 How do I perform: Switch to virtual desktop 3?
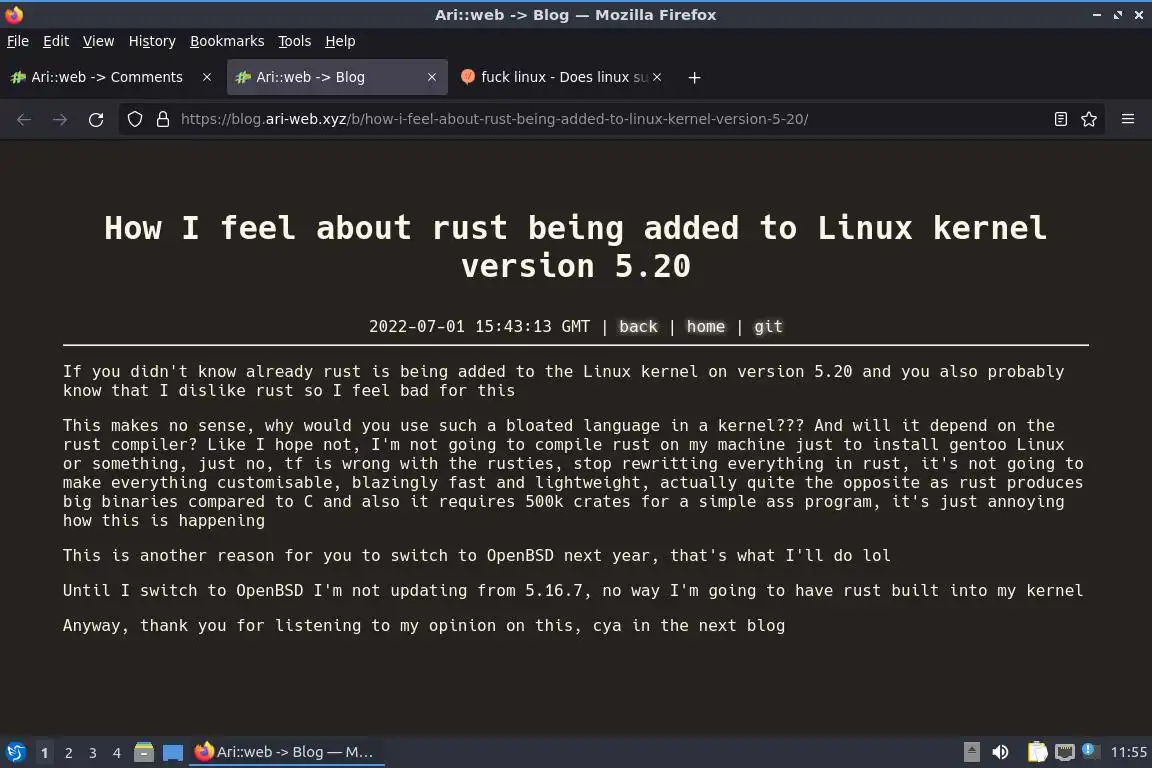(x=93, y=752)
